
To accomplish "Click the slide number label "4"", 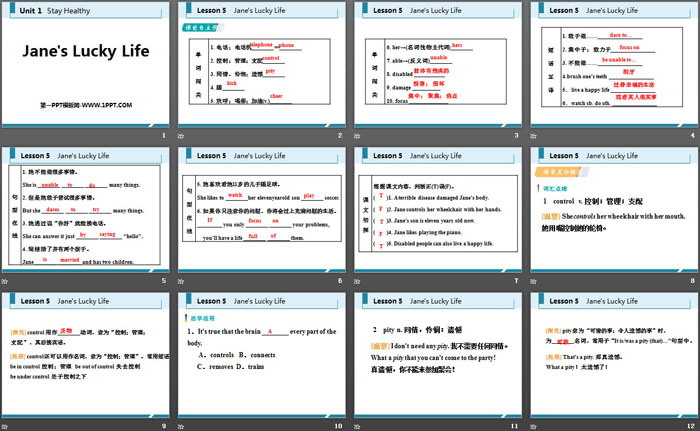I will pyautogui.click(x=693, y=135).
